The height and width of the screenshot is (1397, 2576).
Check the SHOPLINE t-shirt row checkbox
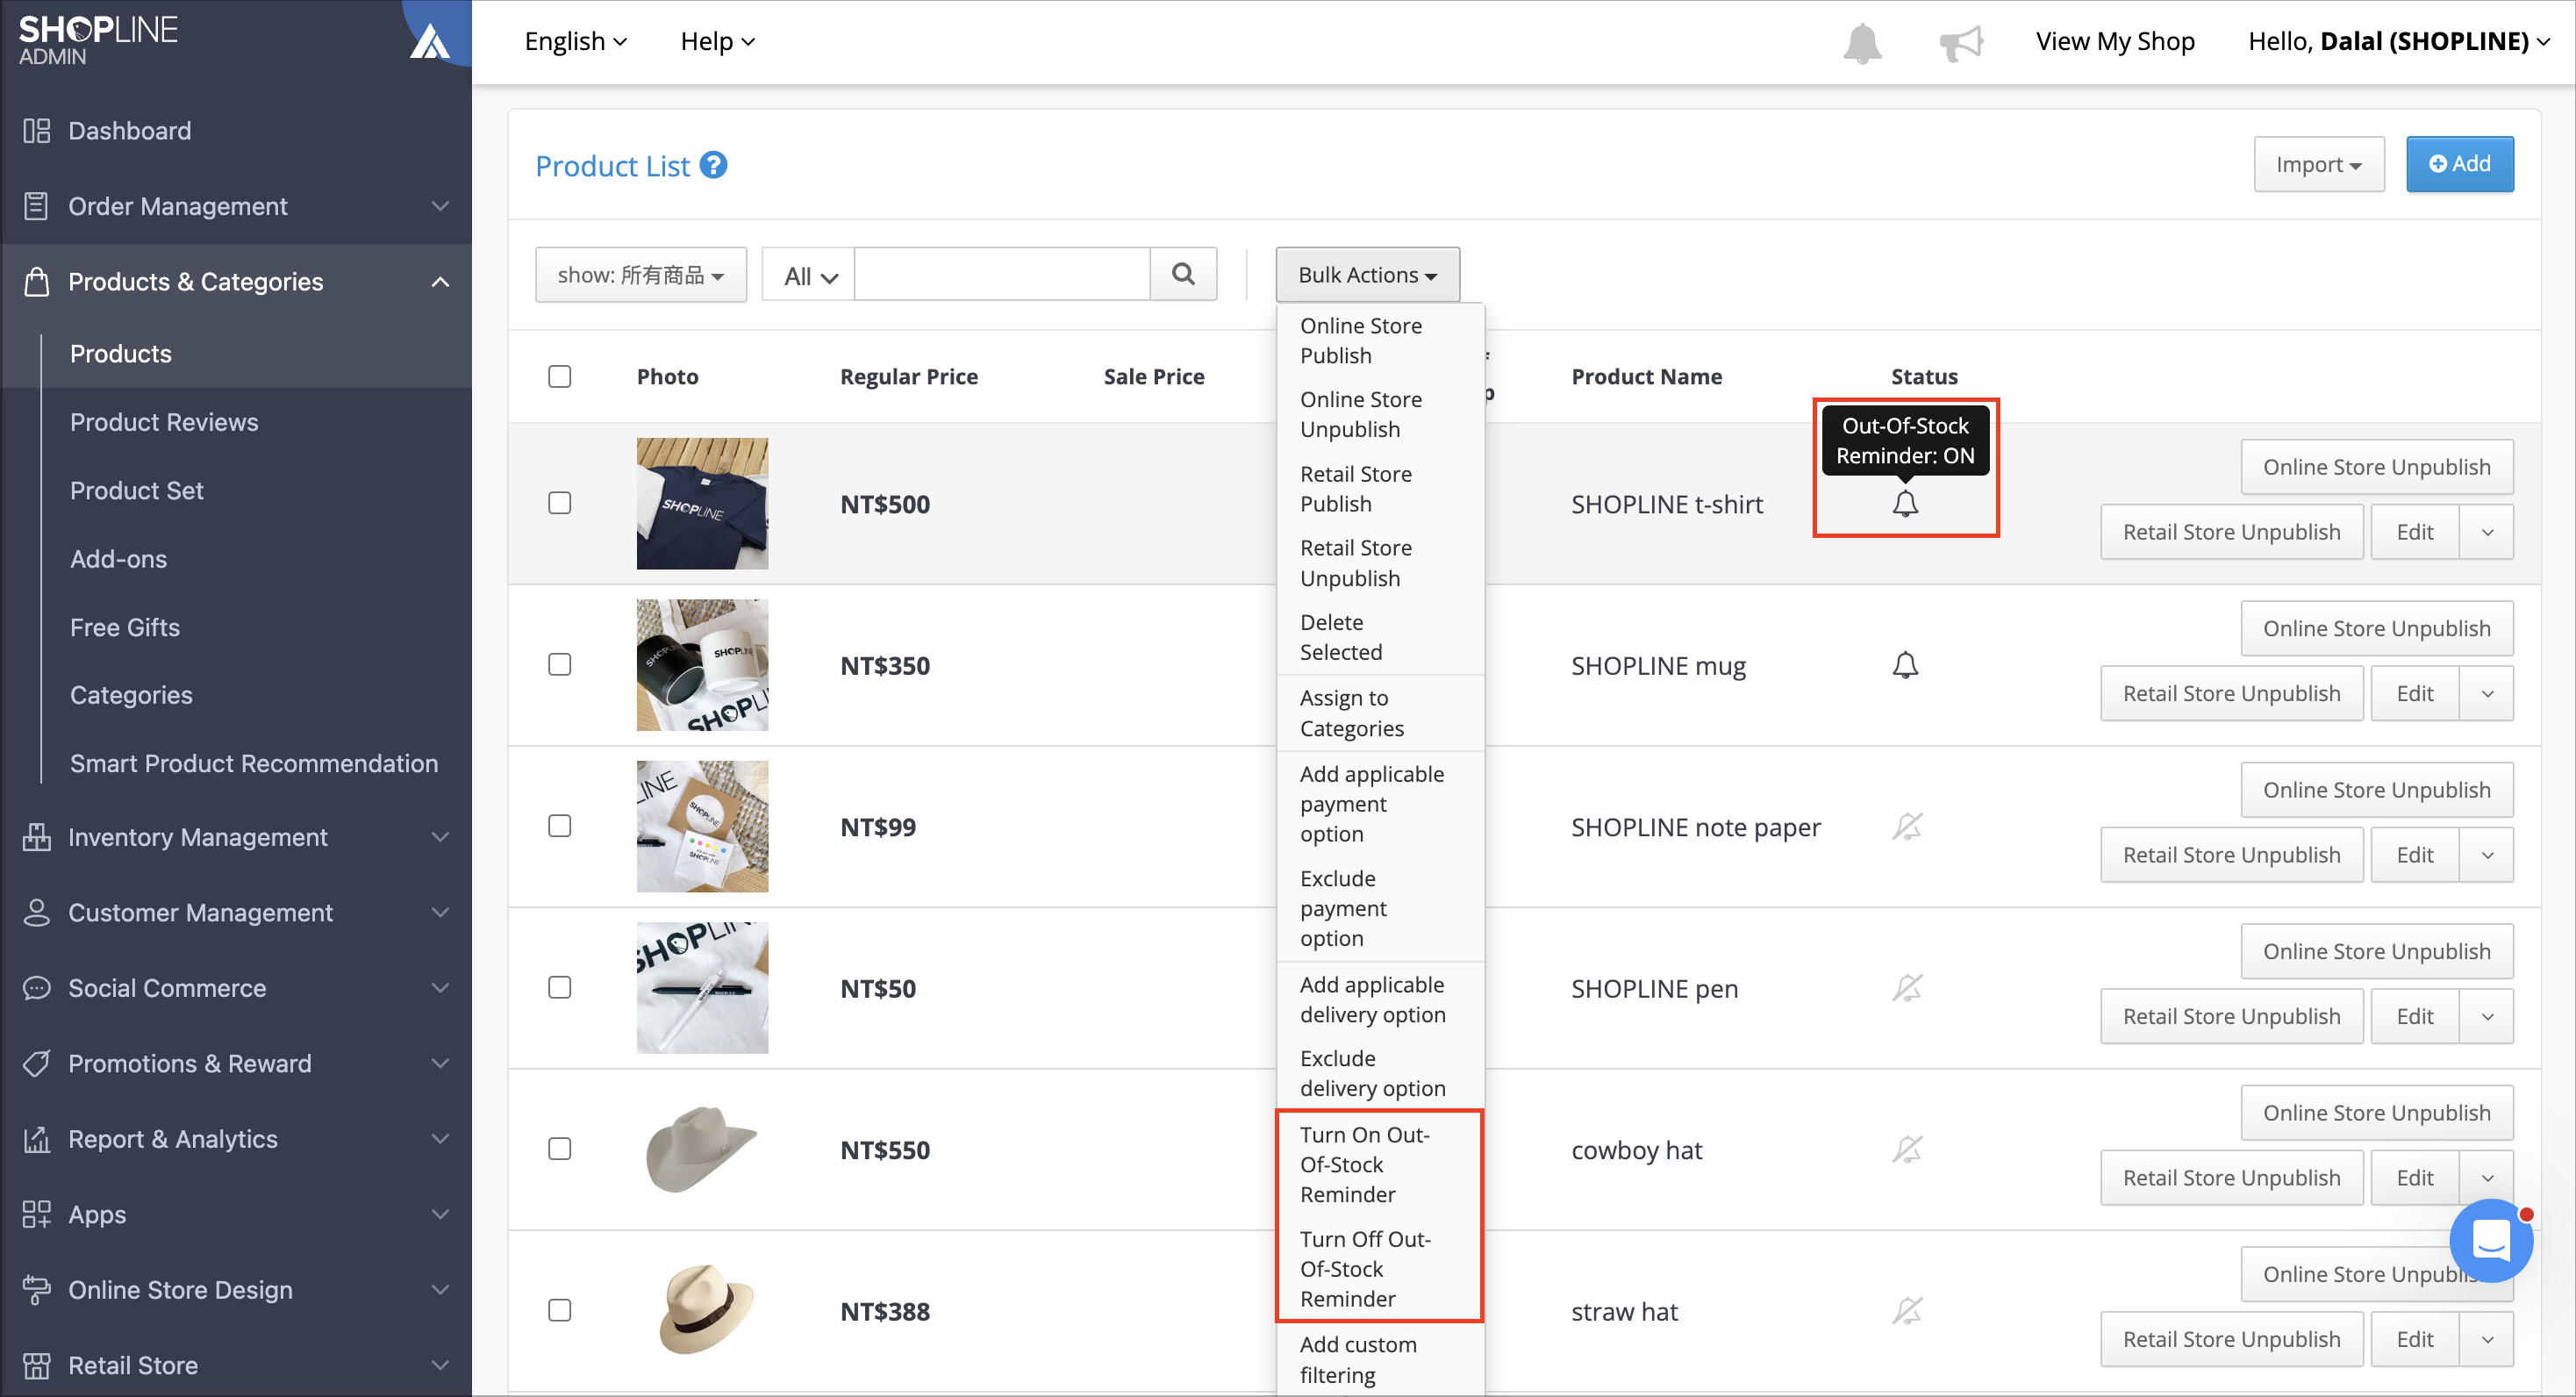point(560,503)
